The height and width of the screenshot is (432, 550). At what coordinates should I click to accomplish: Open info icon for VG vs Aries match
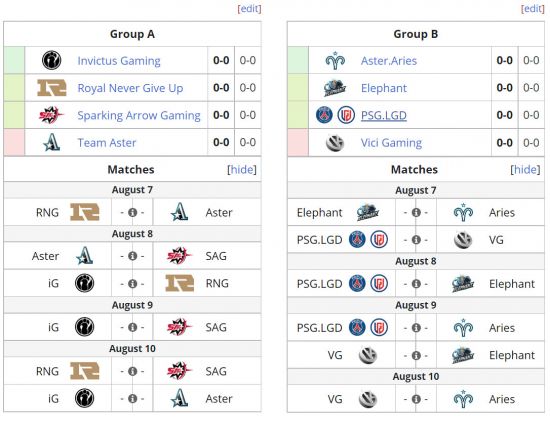(x=416, y=399)
